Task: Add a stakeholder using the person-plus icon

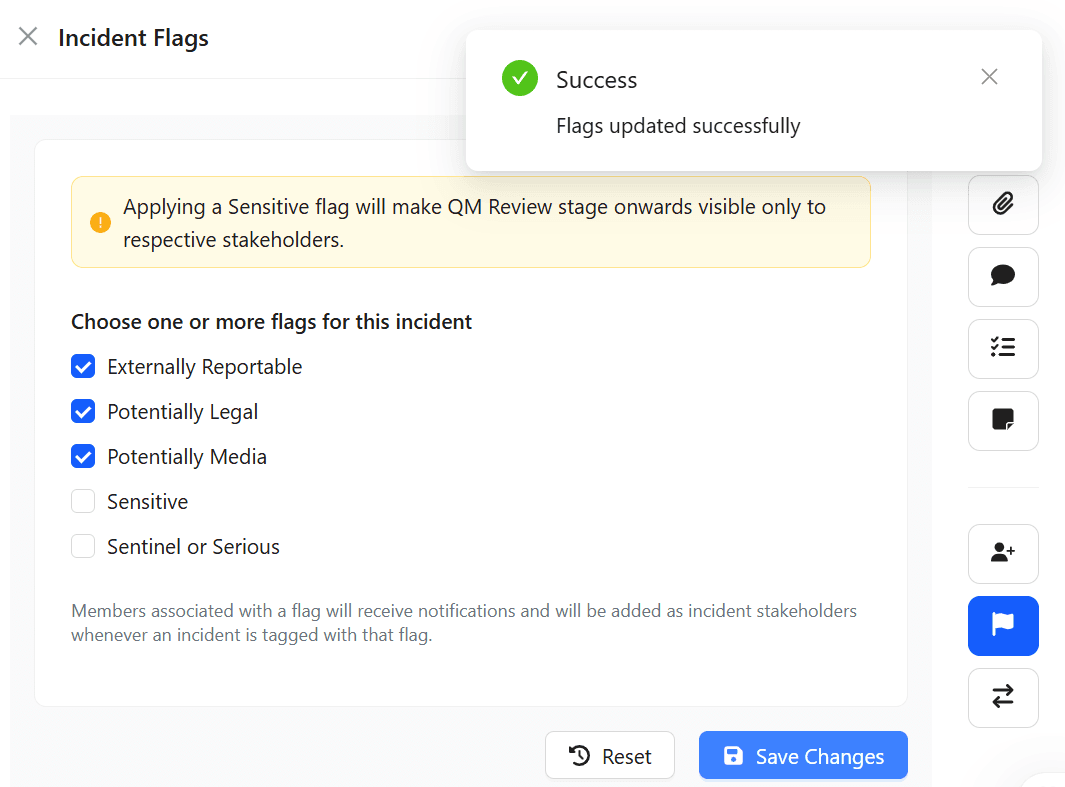Action: click(x=1003, y=554)
